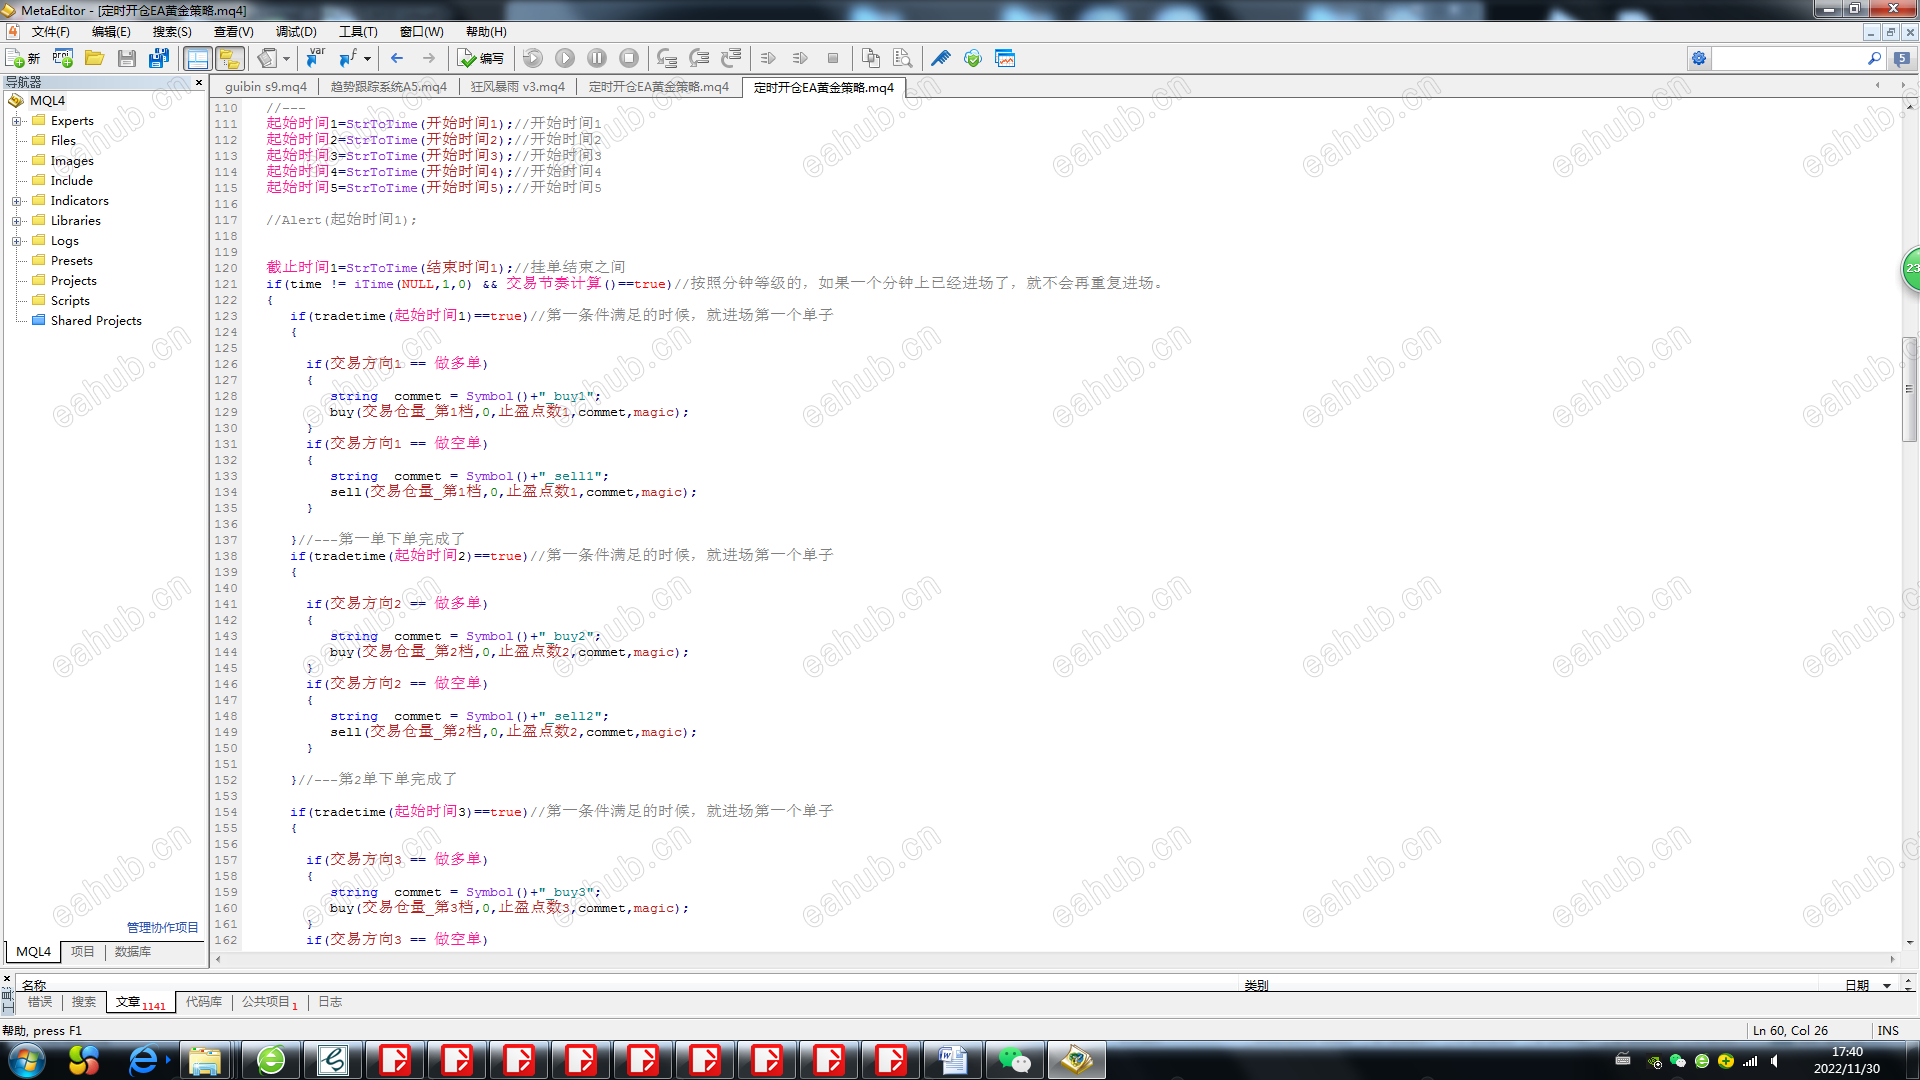Open MQL5 cloud protector shield icon
The height and width of the screenshot is (1080, 1920).
pyautogui.click(x=972, y=58)
